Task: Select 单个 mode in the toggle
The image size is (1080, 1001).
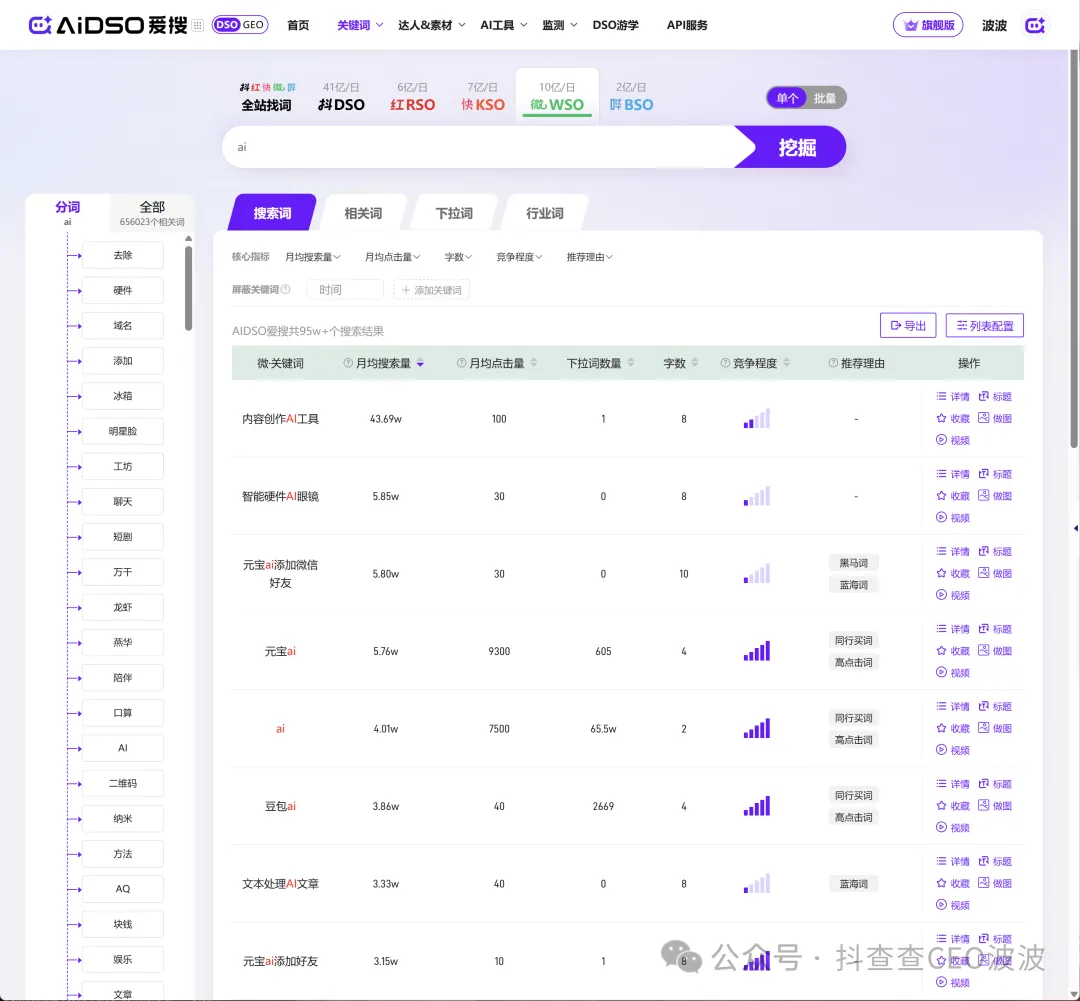Action: pos(788,98)
